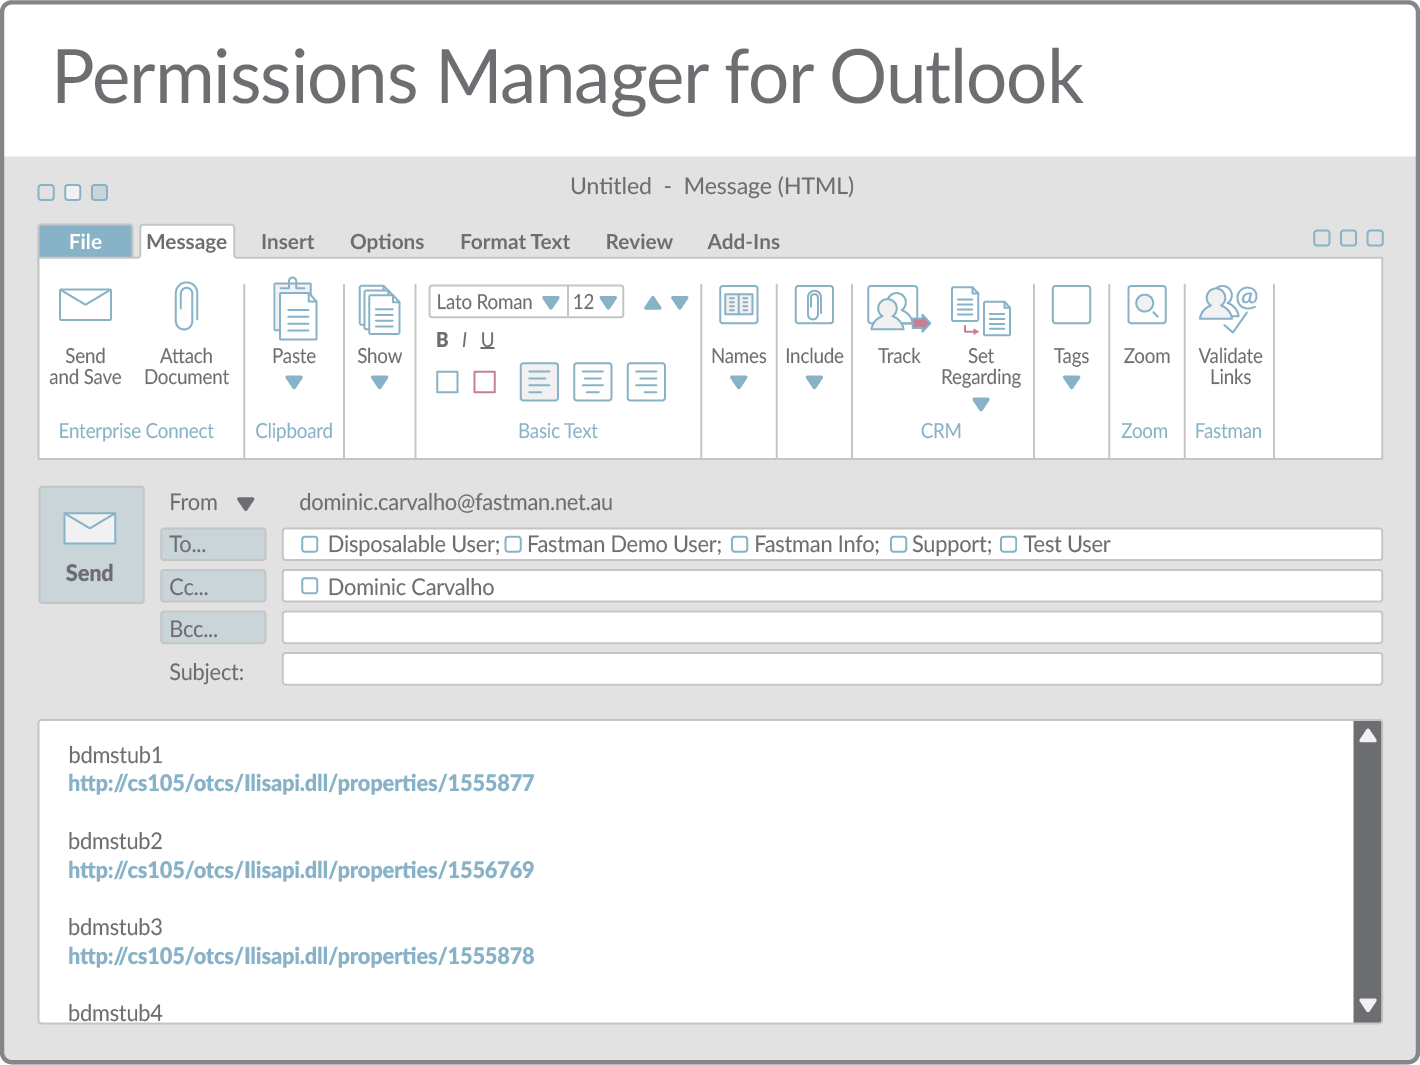
Task: Tick the Test User checkbox
Action: click(1008, 544)
